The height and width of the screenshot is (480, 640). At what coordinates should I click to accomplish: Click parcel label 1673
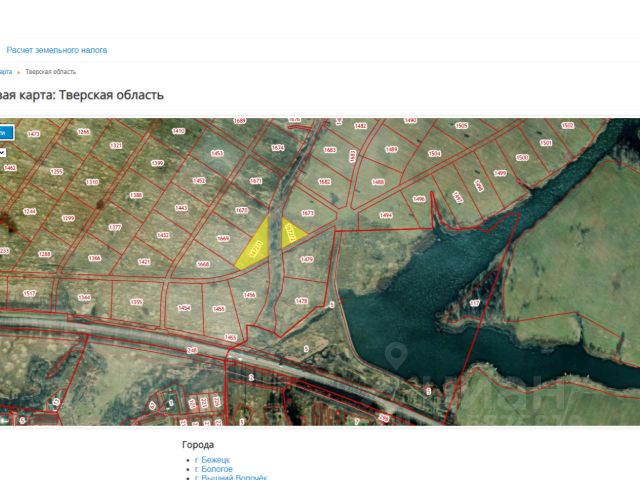[307, 213]
